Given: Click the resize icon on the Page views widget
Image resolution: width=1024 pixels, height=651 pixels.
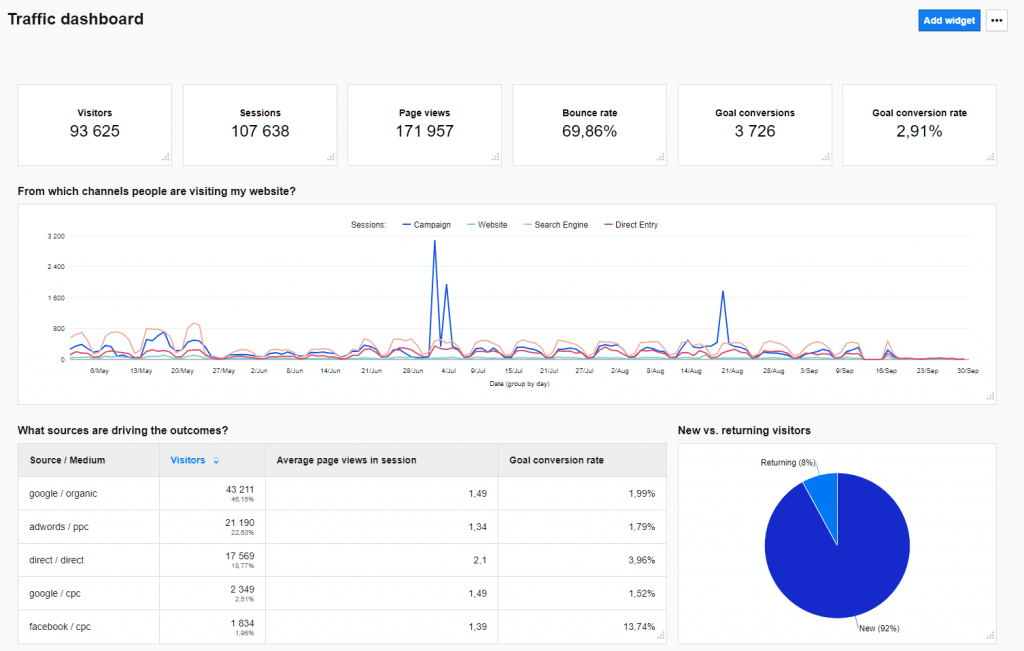Looking at the screenshot, I should point(494,158).
